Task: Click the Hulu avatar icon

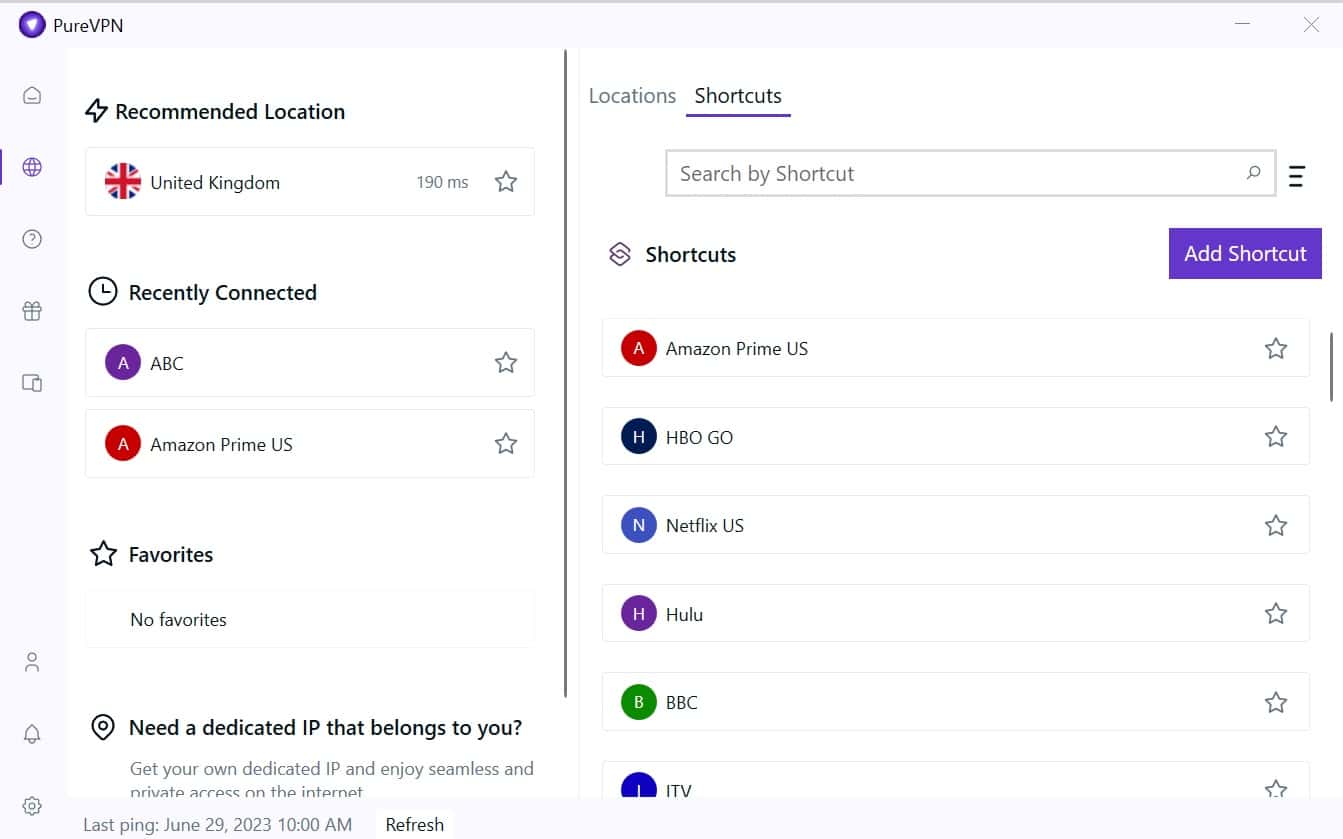Action: (639, 614)
